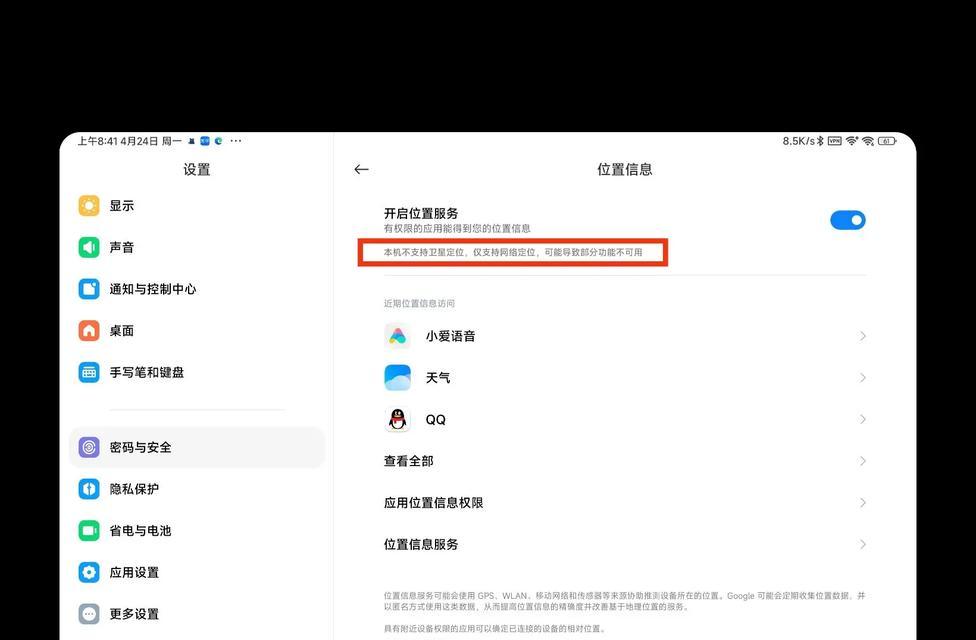Tap the VPN indicator in status bar
Screen dimensions: 976x640
tap(834, 141)
